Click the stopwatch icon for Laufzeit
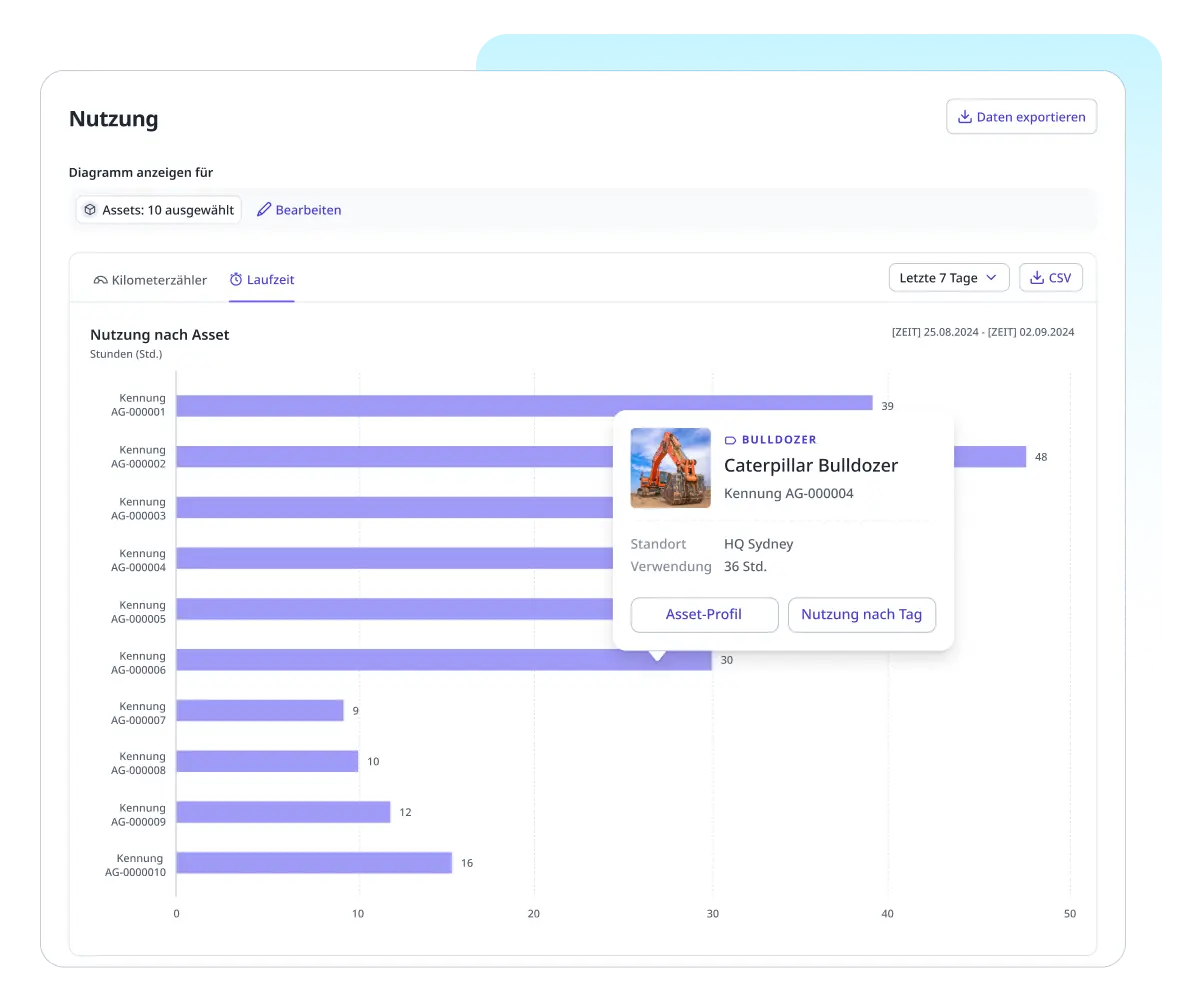The image size is (1200, 1000). pos(236,280)
